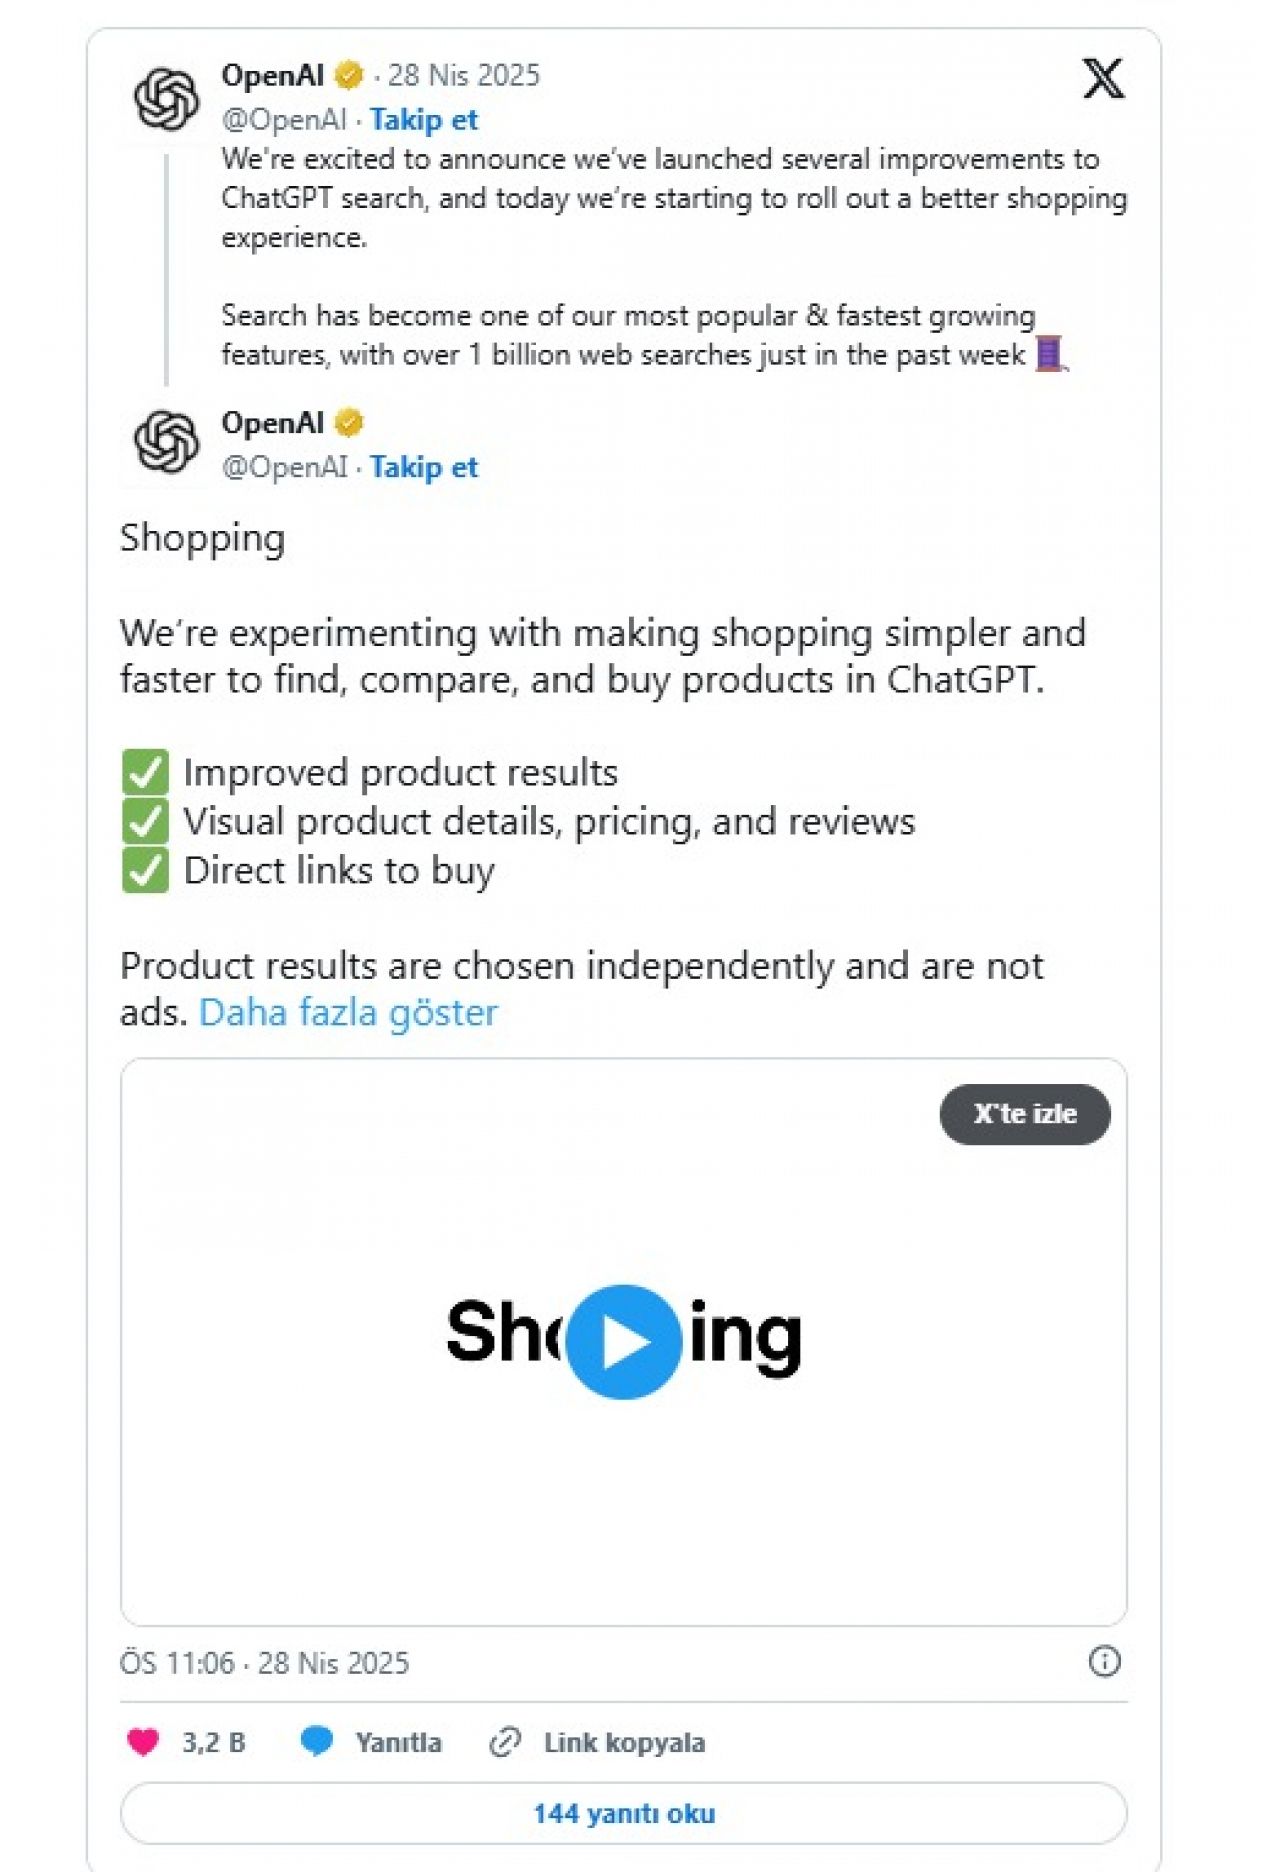The image size is (1280, 1872).
Task: Click the 'ÖS 11:06 · 28 Nis 2025' timestamp
Action: (x=264, y=1662)
